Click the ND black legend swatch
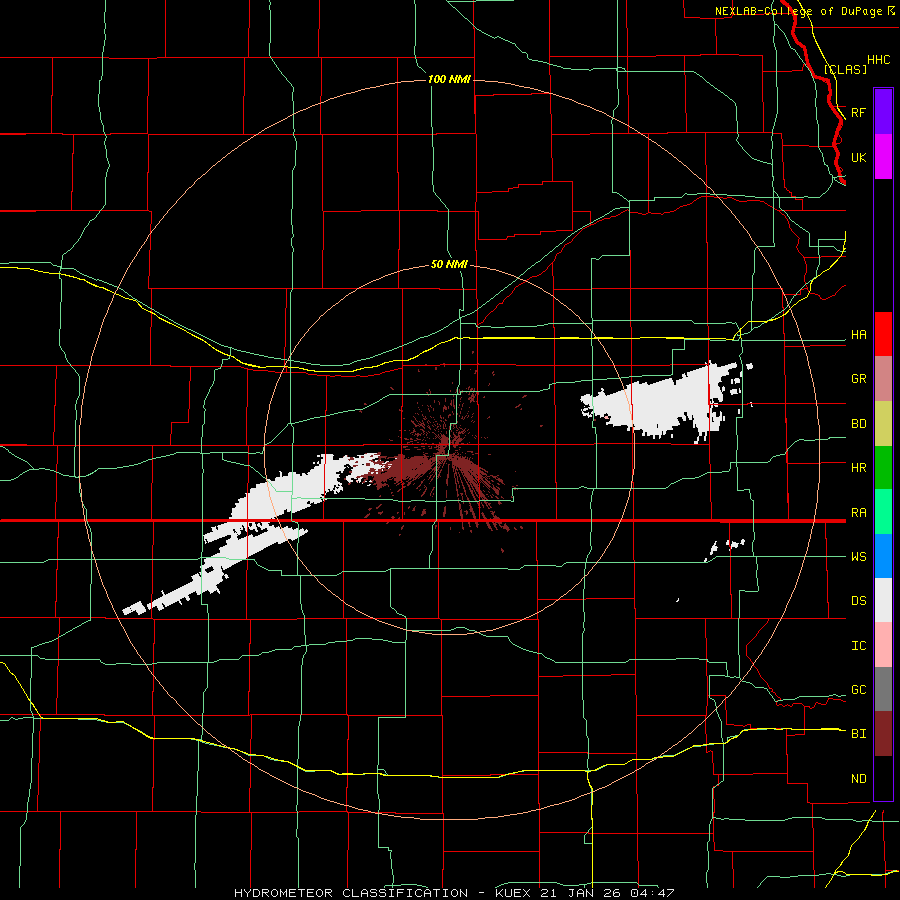The height and width of the screenshot is (900, 900). click(883, 778)
